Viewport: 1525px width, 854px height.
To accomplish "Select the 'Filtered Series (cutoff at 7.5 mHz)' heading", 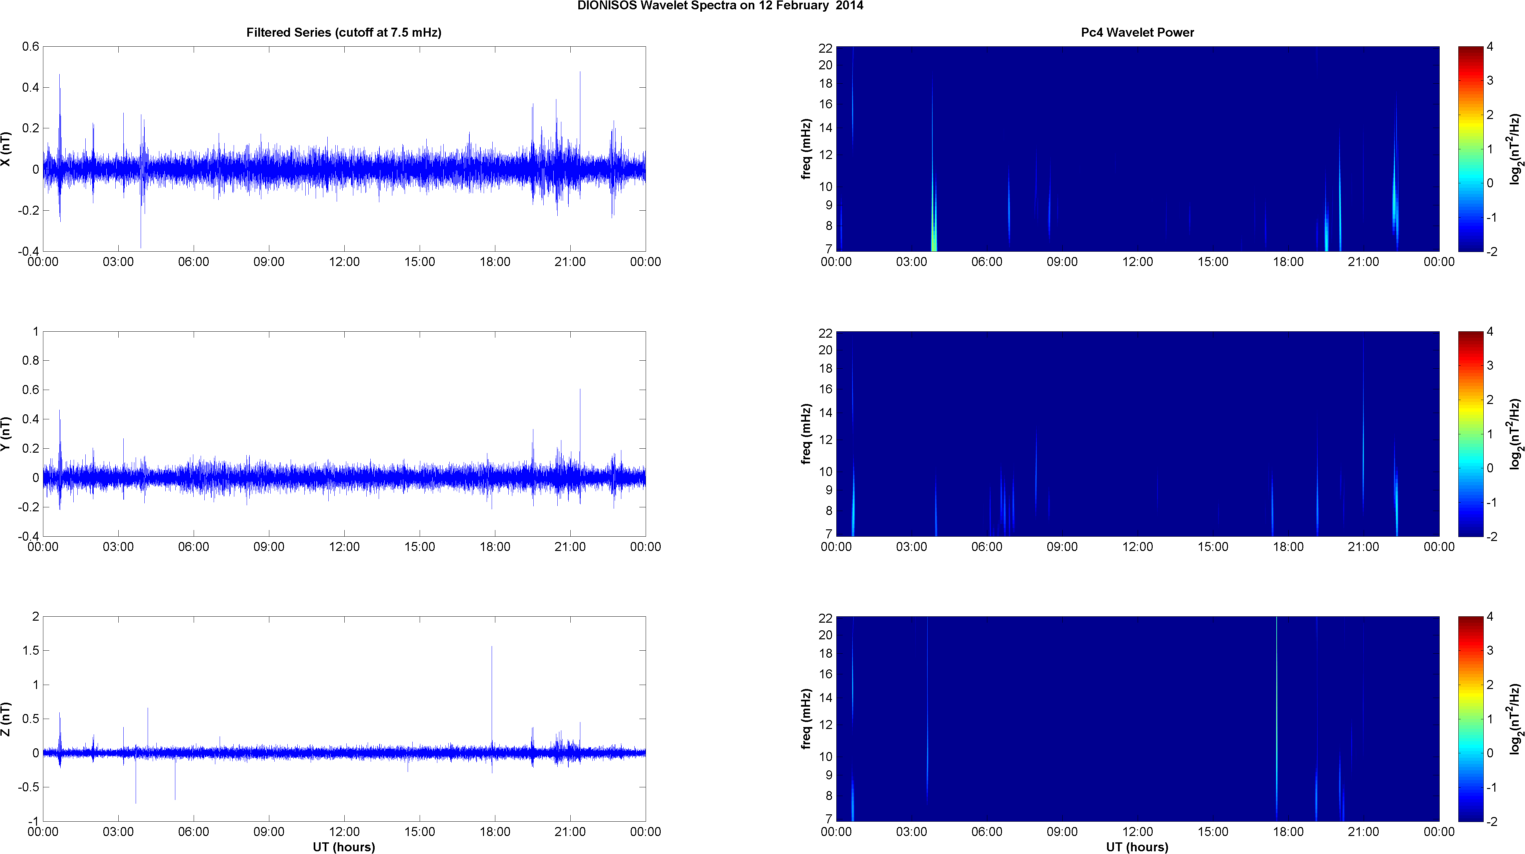I will (344, 32).
